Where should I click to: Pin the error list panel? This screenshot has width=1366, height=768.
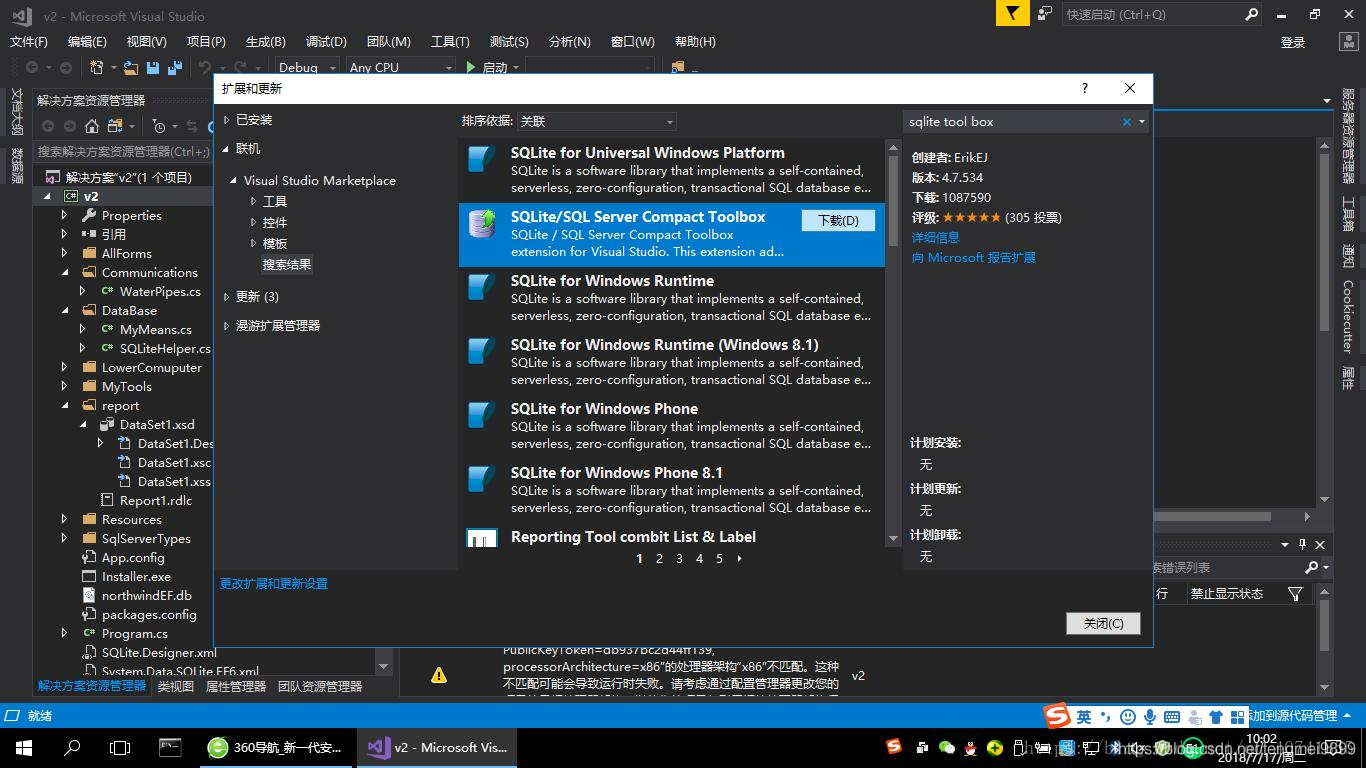click(x=1303, y=544)
